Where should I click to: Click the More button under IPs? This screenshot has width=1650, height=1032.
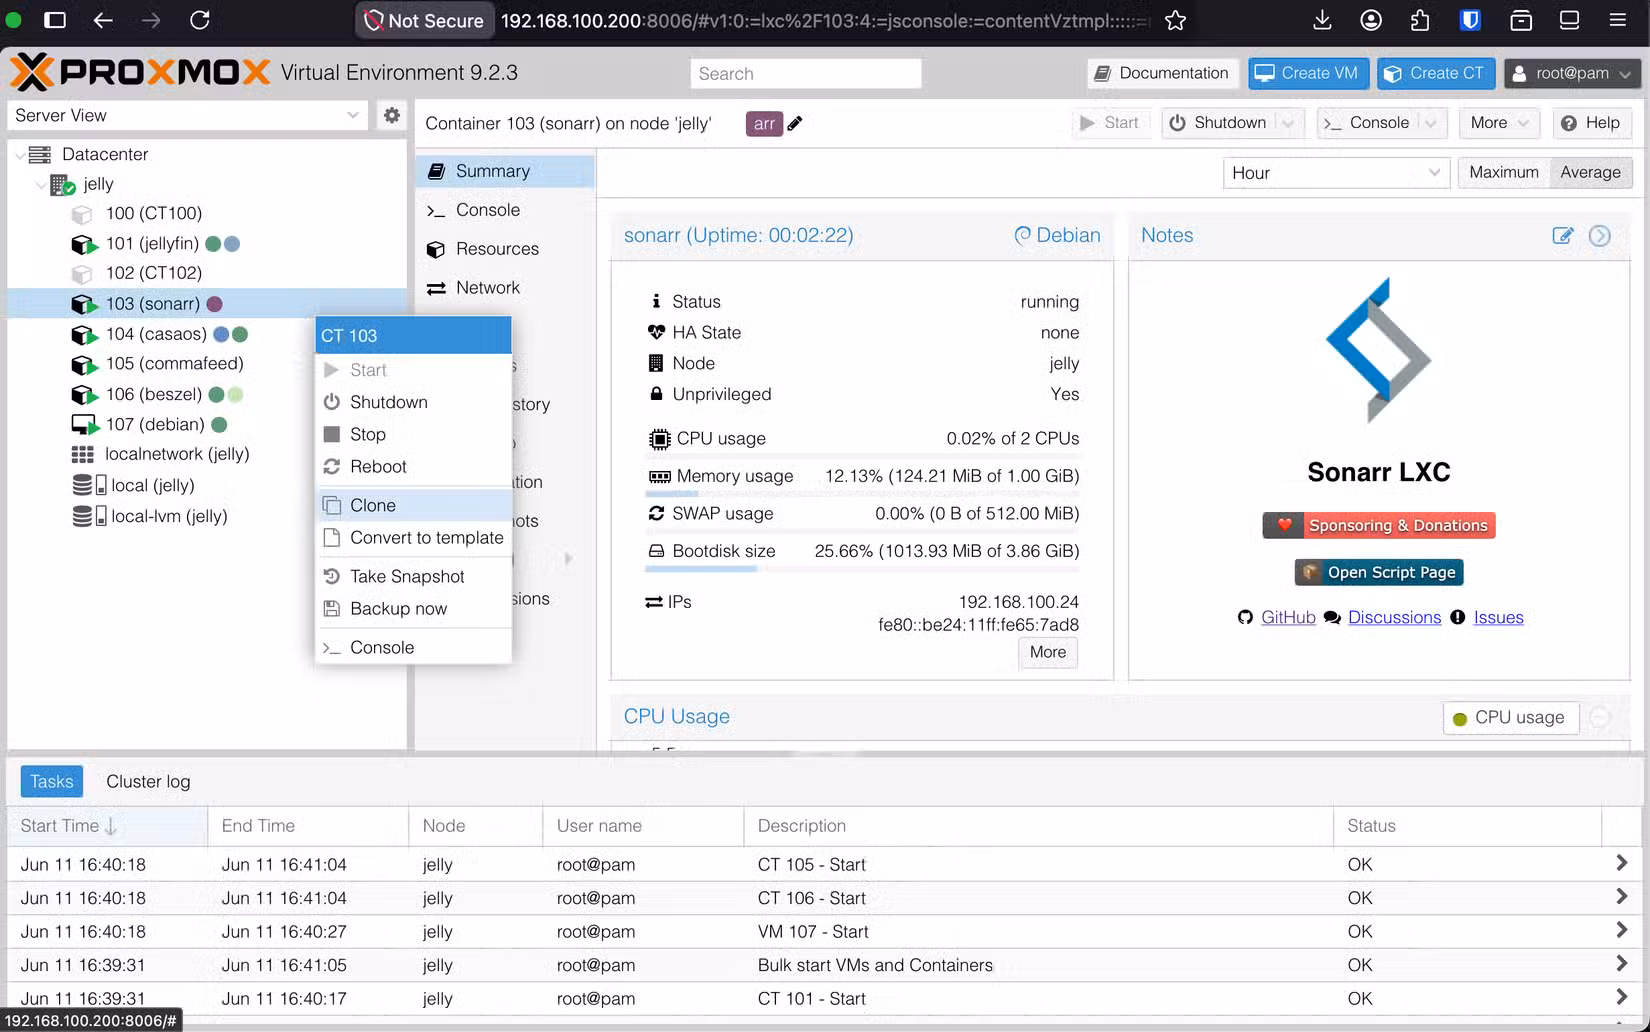click(x=1048, y=652)
